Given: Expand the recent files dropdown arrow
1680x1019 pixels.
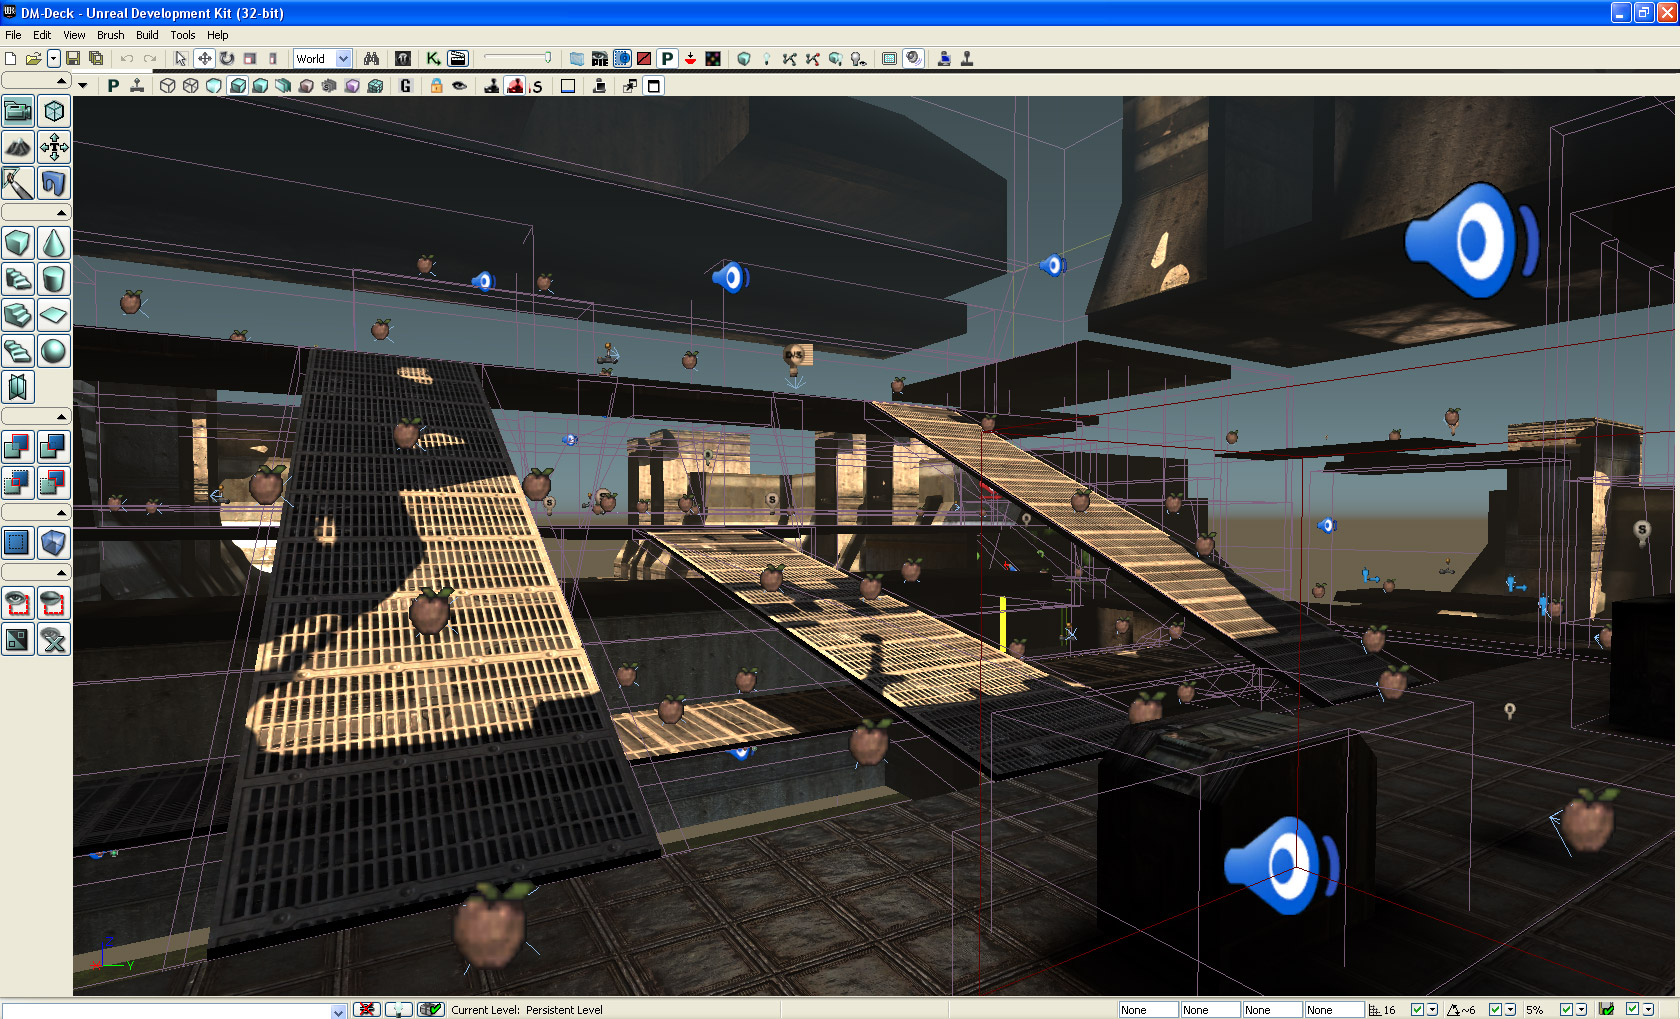Looking at the screenshot, I should (x=54, y=58).
